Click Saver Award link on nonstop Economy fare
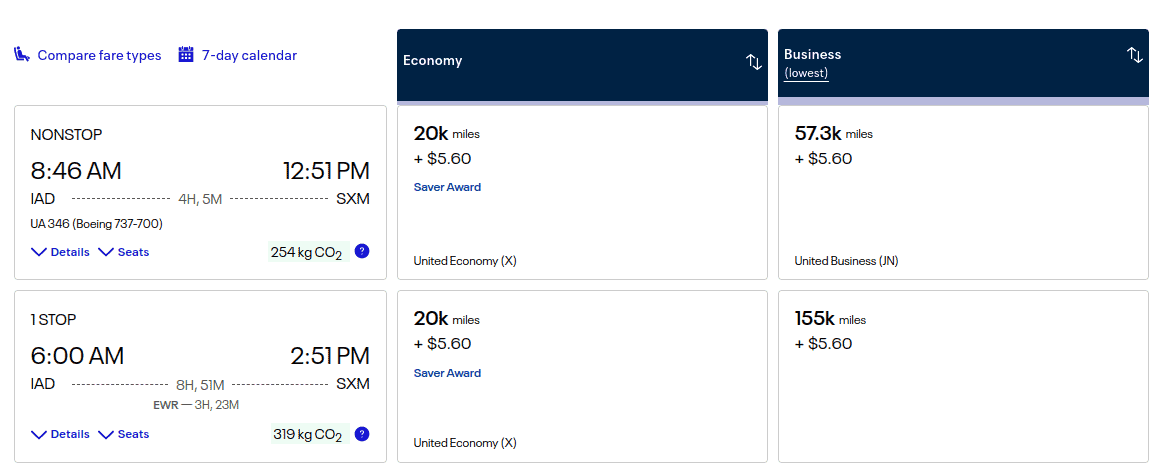 (x=447, y=187)
